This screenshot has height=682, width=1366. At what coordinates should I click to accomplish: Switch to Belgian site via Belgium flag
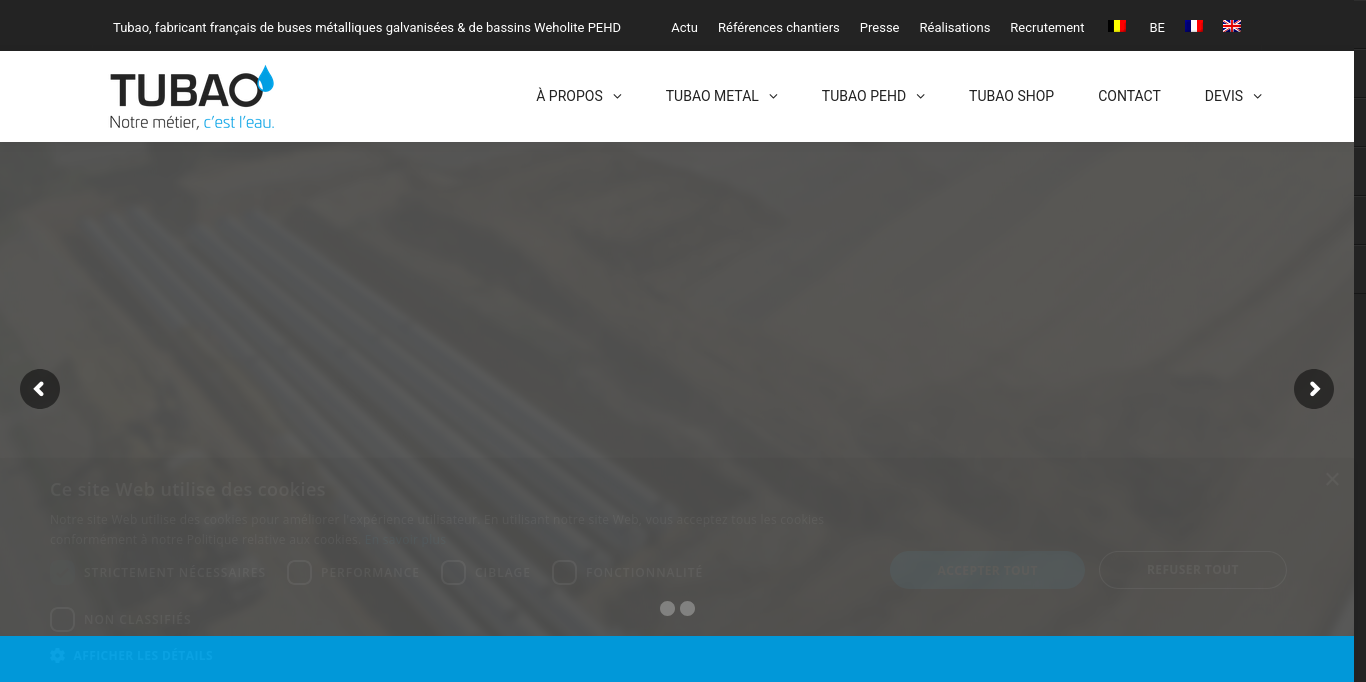point(1117,26)
